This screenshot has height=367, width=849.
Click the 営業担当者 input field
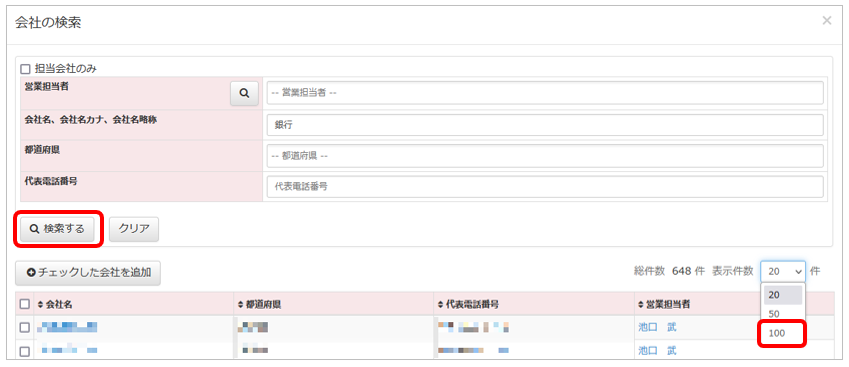545,93
